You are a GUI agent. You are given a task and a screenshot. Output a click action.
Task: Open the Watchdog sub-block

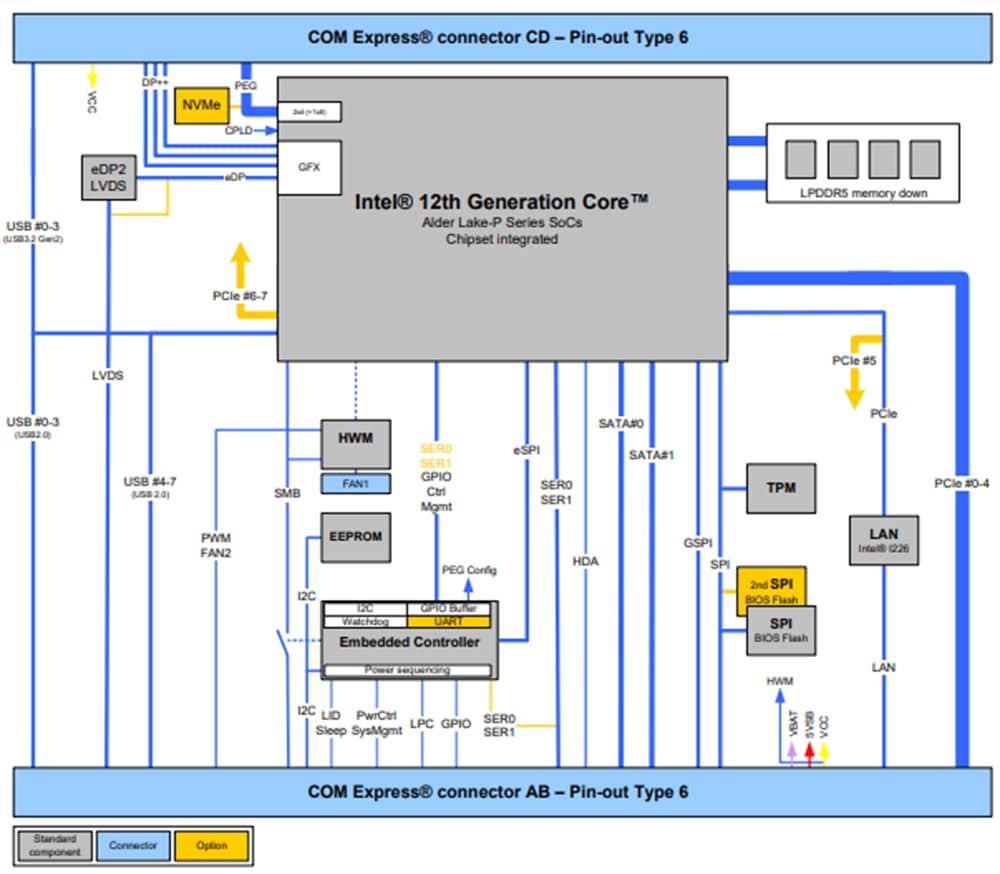coord(366,621)
